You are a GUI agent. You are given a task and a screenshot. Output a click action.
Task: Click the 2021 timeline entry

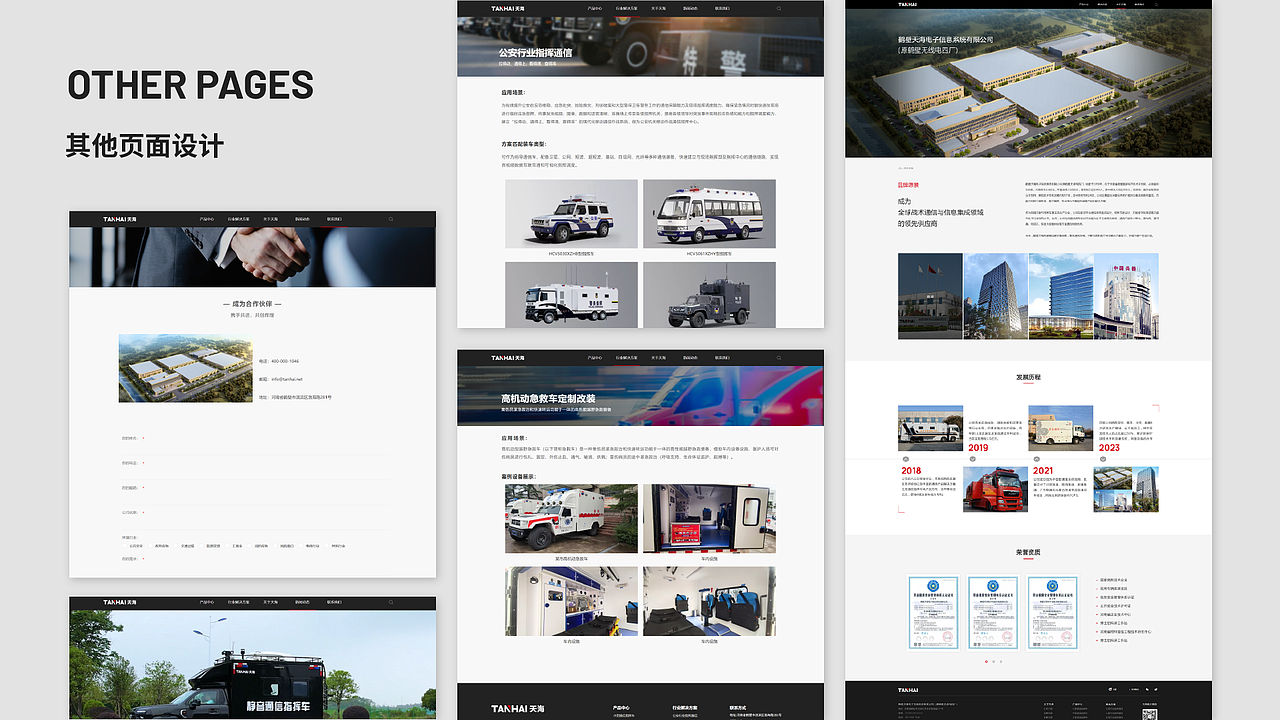pyautogui.click(x=1043, y=471)
